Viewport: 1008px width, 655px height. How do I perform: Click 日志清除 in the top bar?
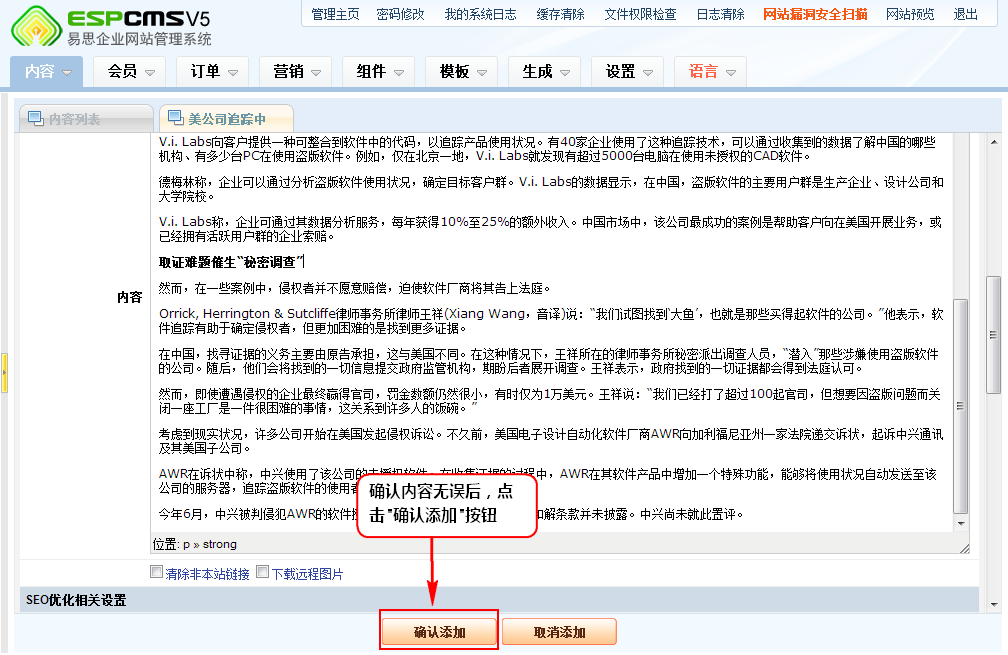(x=721, y=14)
